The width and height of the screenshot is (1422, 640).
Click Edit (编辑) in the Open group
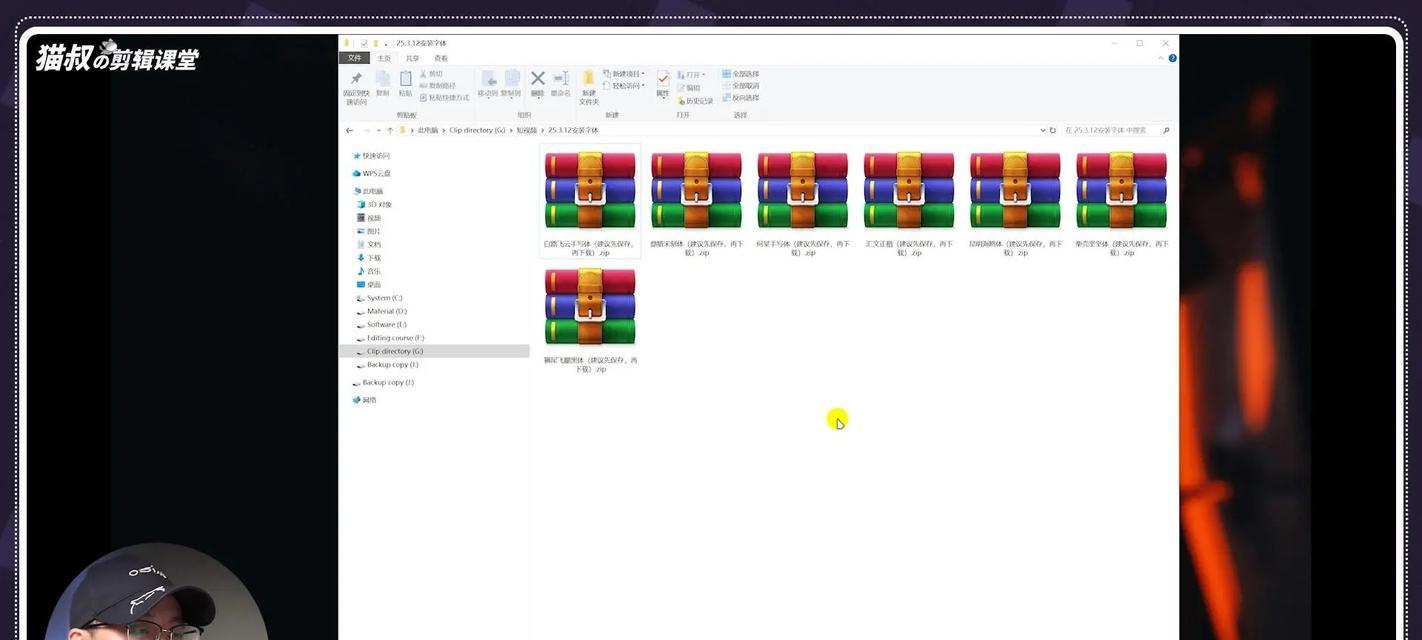tap(688, 88)
